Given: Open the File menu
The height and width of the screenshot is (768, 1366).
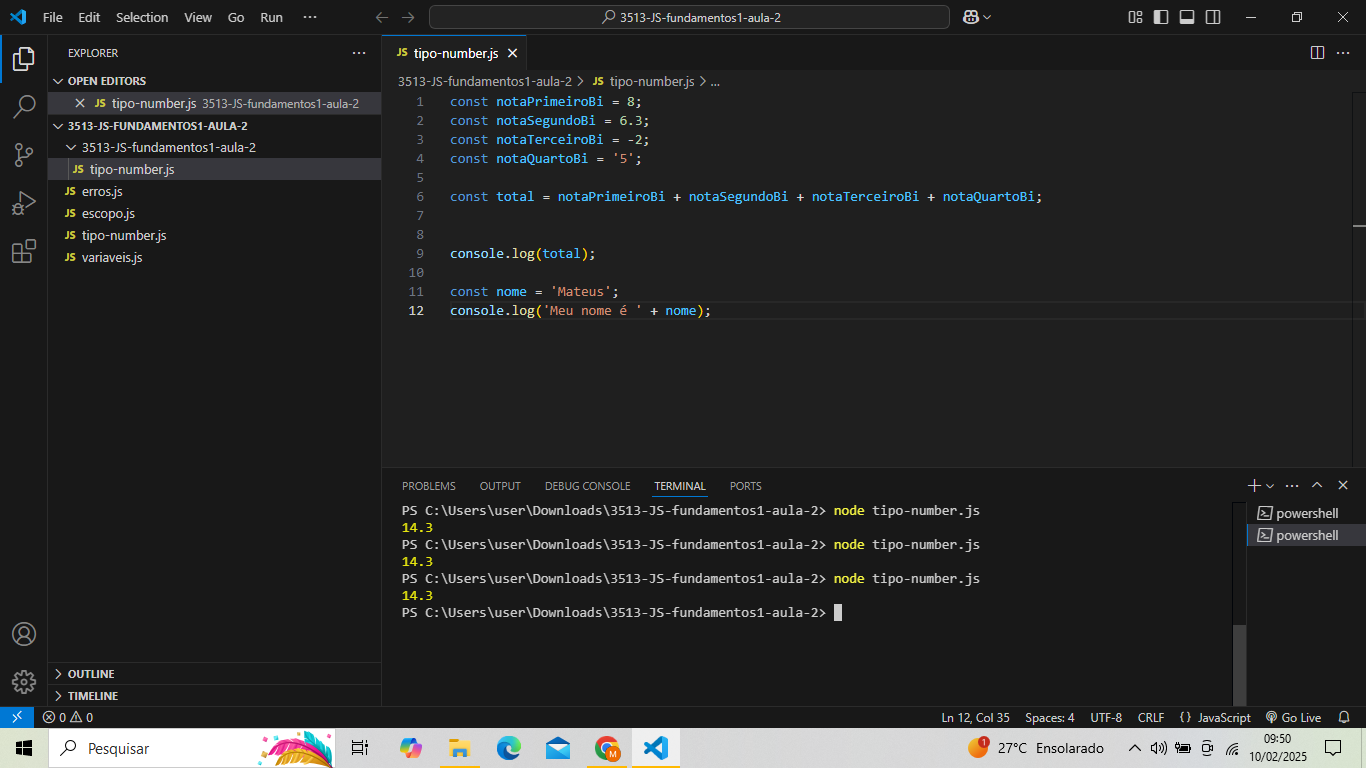Looking at the screenshot, I should (53, 17).
